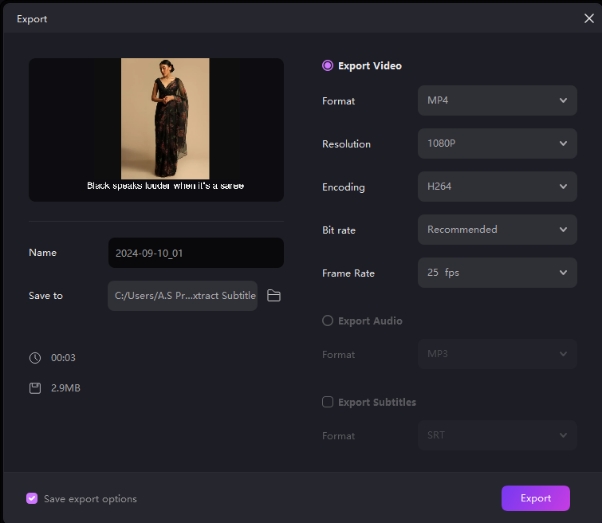
Task: Click the folder icon beside Save to path
Action: pos(273,296)
